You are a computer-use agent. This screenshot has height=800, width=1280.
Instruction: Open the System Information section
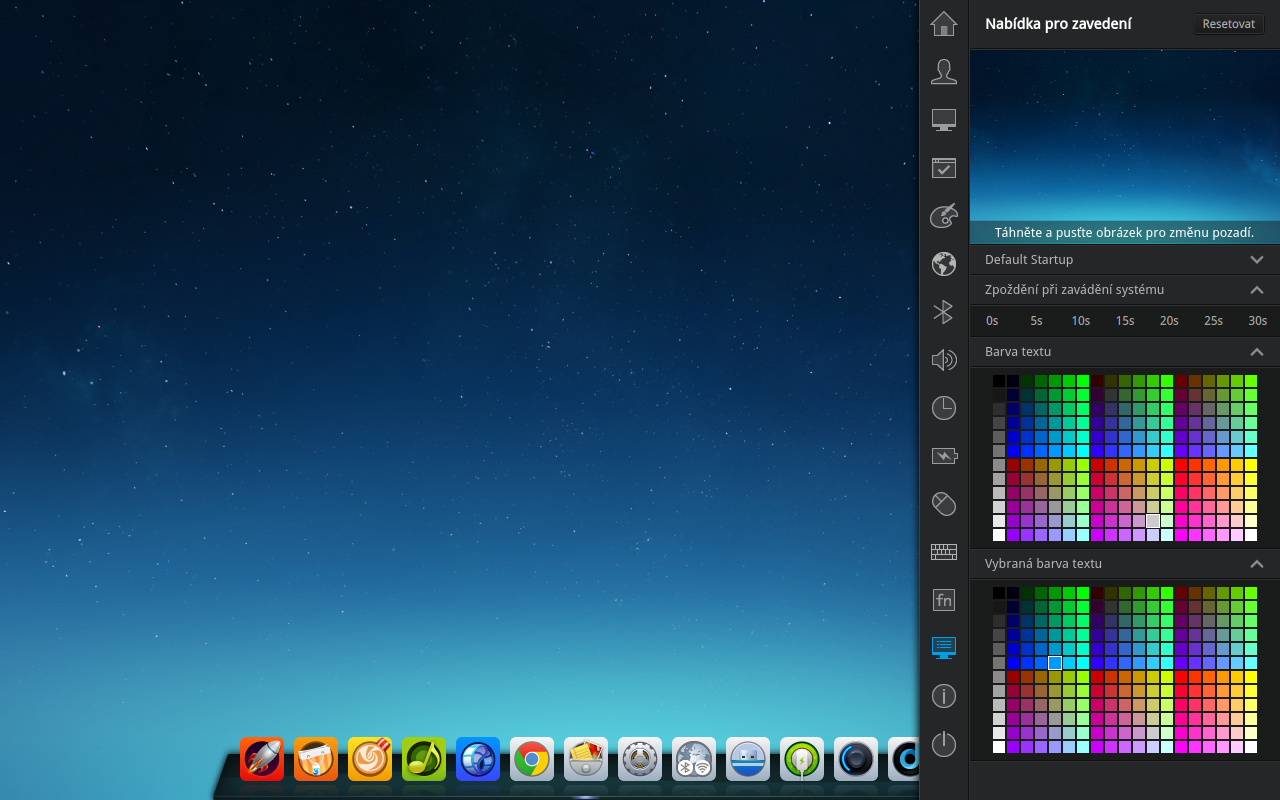pos(943,696)
